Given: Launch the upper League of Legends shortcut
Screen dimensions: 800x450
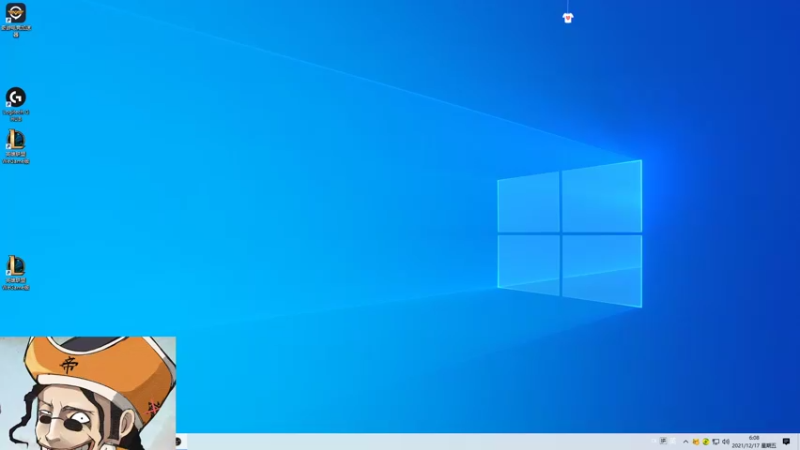Looking at the screenshot, I should [16, 146].
